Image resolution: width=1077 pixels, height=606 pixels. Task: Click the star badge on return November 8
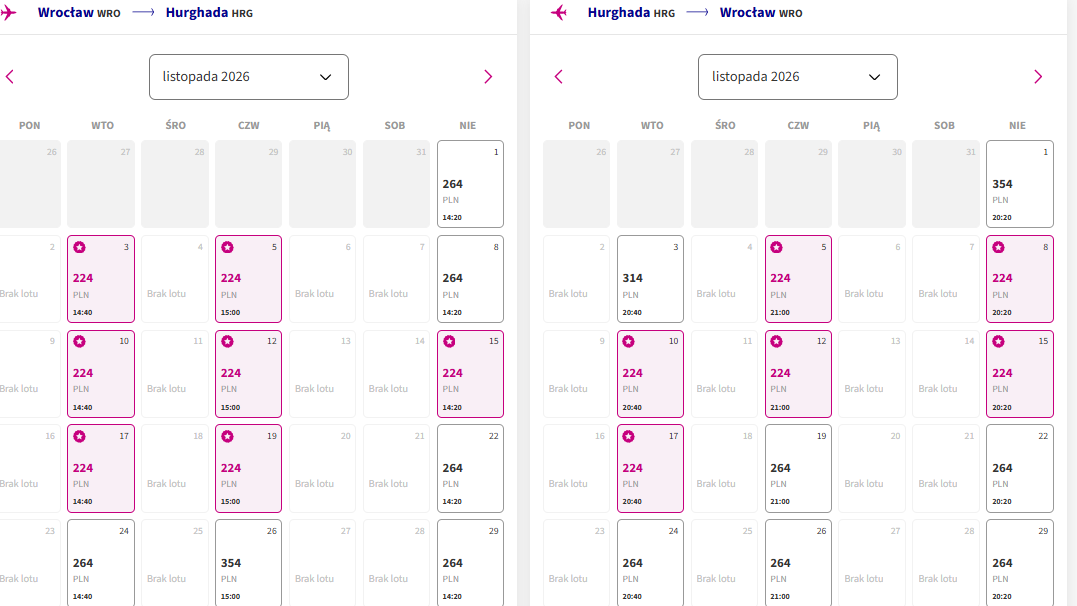point(999,247)
